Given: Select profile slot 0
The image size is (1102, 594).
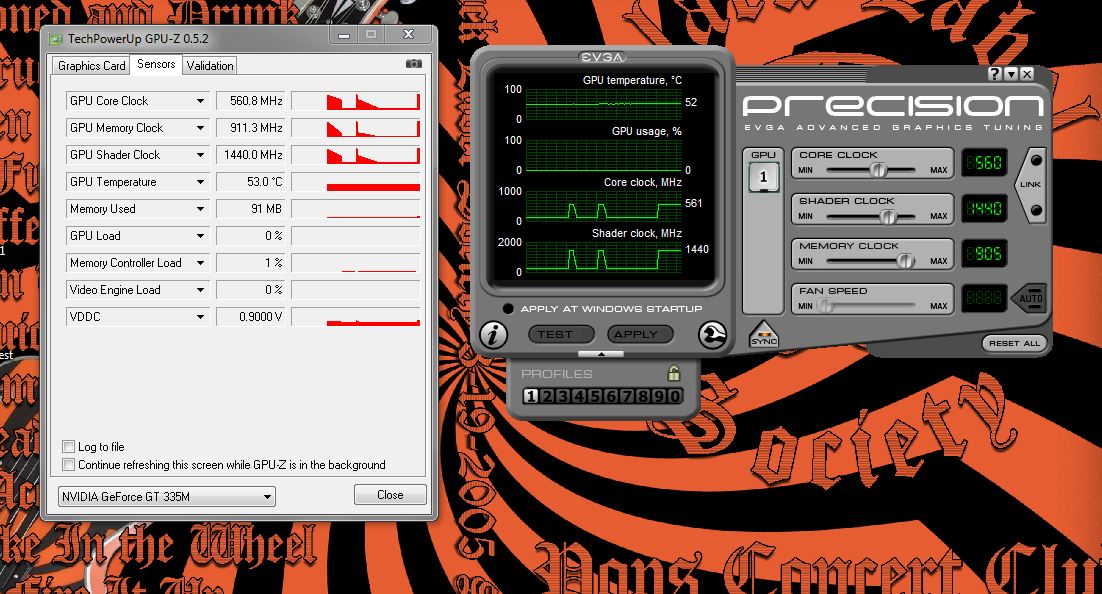Looking at the screenshot, I should pyautogui.click(x=675, y=396).
